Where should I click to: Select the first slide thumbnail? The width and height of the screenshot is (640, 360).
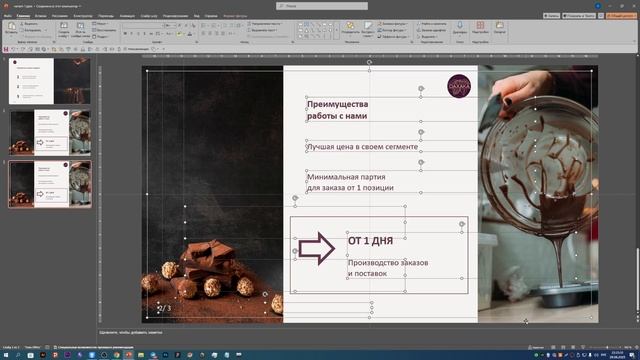(50, 81)
